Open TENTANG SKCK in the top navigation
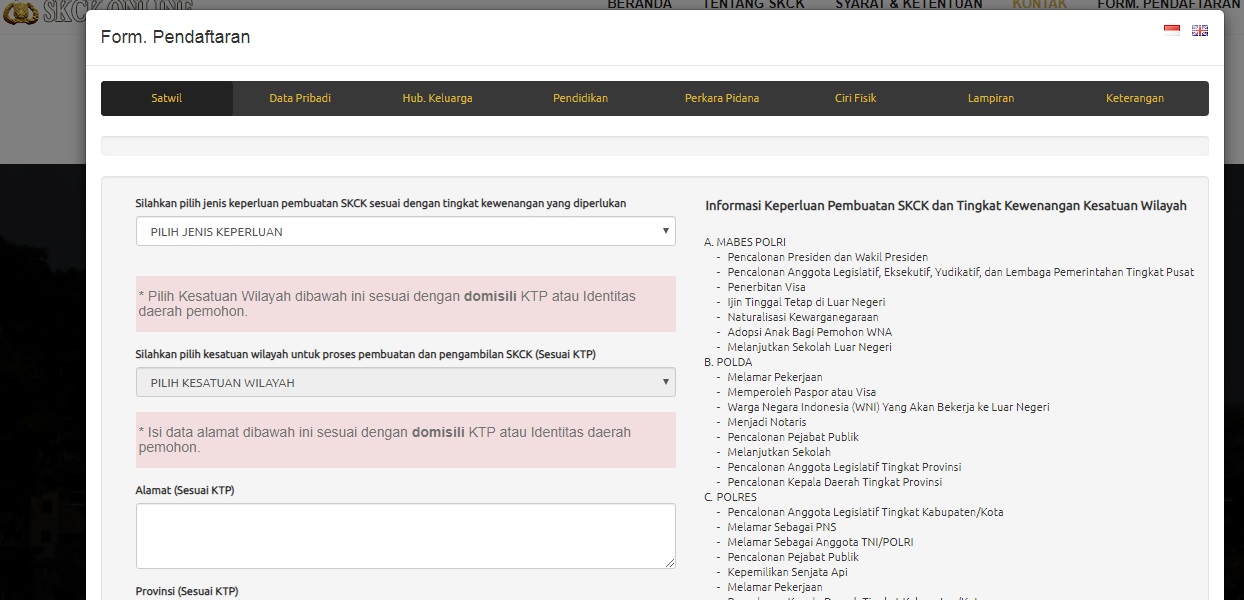1244x600 pixels. 752,4
